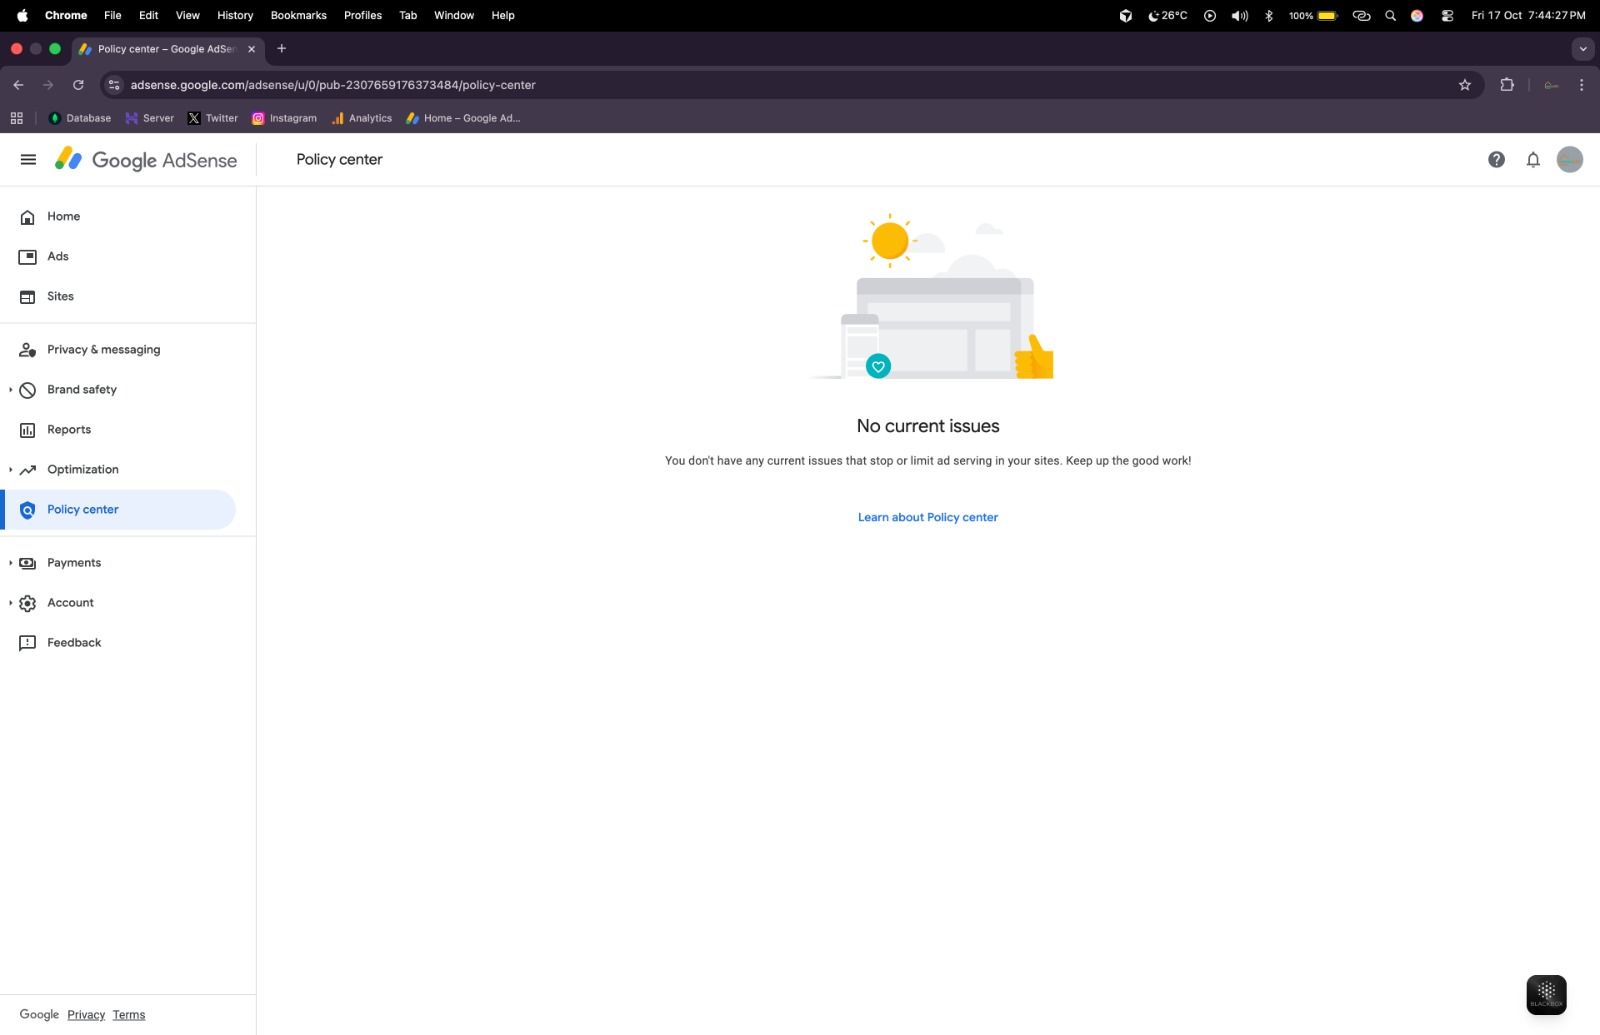This screenshot has height=1035, width=1600.
Task: Bookmark this page with the star icon
Action: (x=1465, y=85)
